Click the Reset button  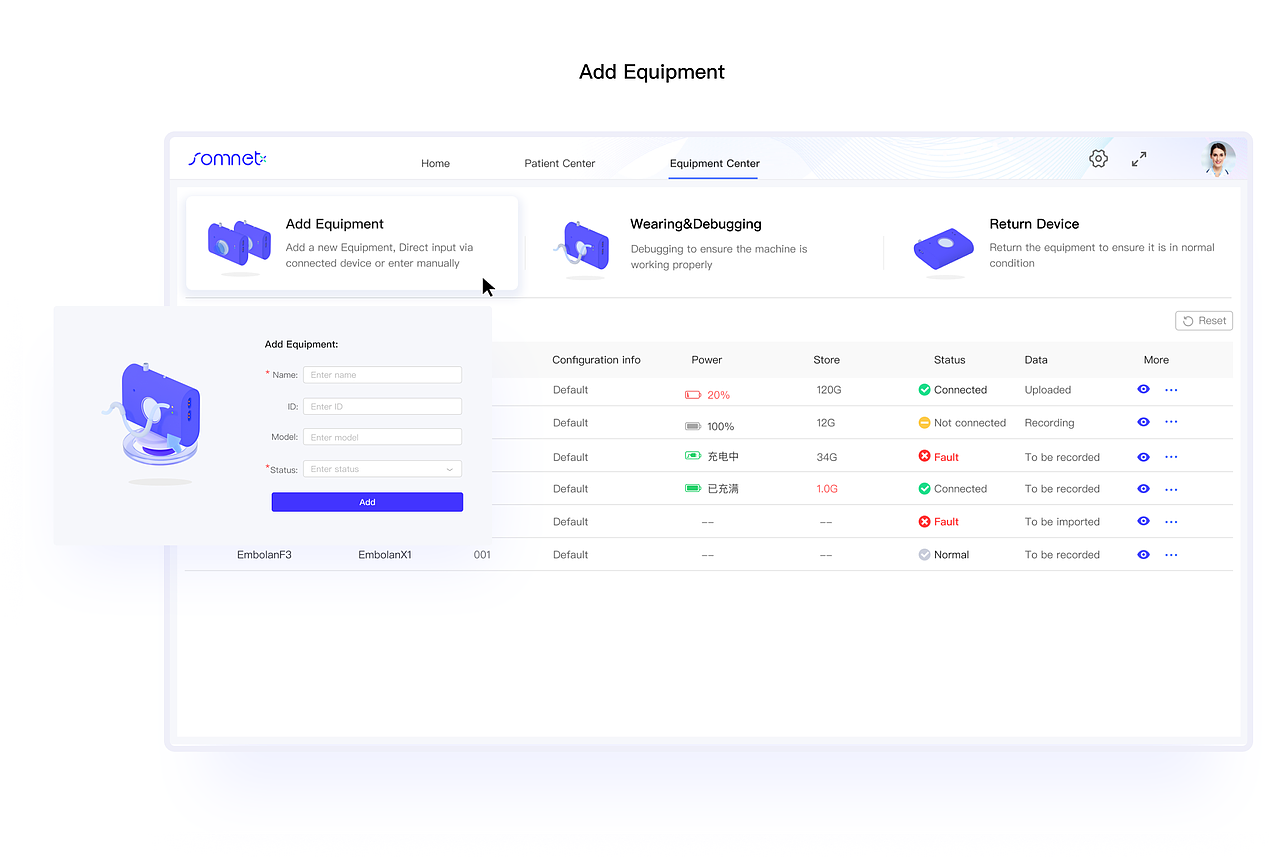[x=1204, y=321]
